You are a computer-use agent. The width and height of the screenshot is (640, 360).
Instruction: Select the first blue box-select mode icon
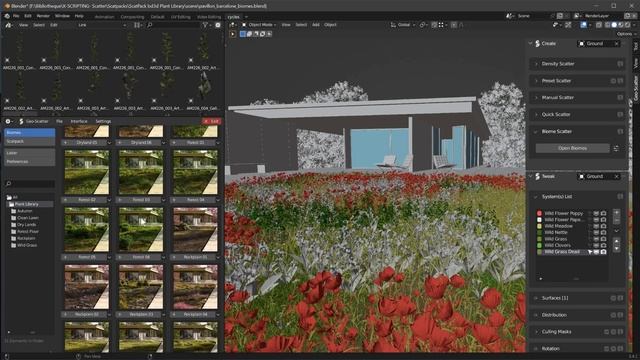[x=243, y=34]
